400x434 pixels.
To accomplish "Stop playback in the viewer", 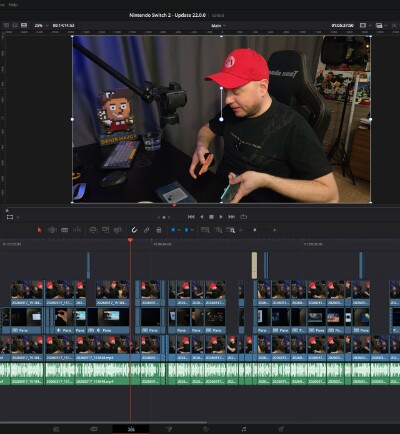I will (211, 217).
